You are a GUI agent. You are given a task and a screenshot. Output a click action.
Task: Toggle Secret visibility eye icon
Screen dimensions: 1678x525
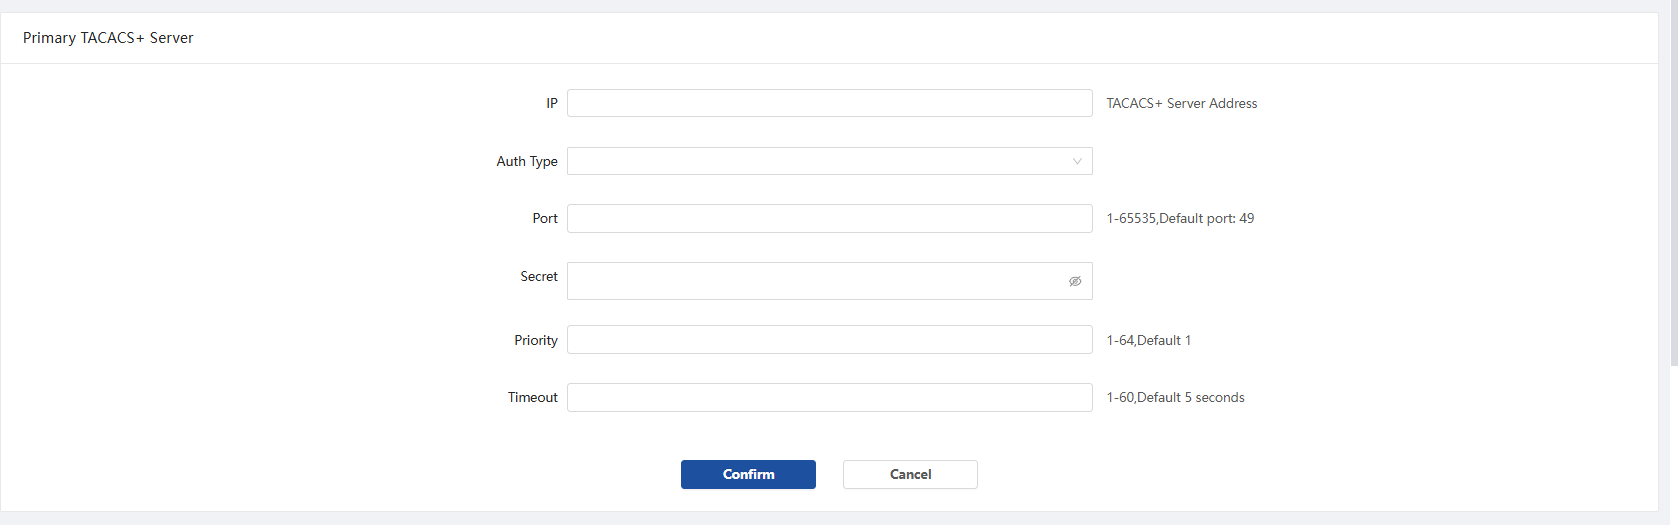tap(1075, 281)
